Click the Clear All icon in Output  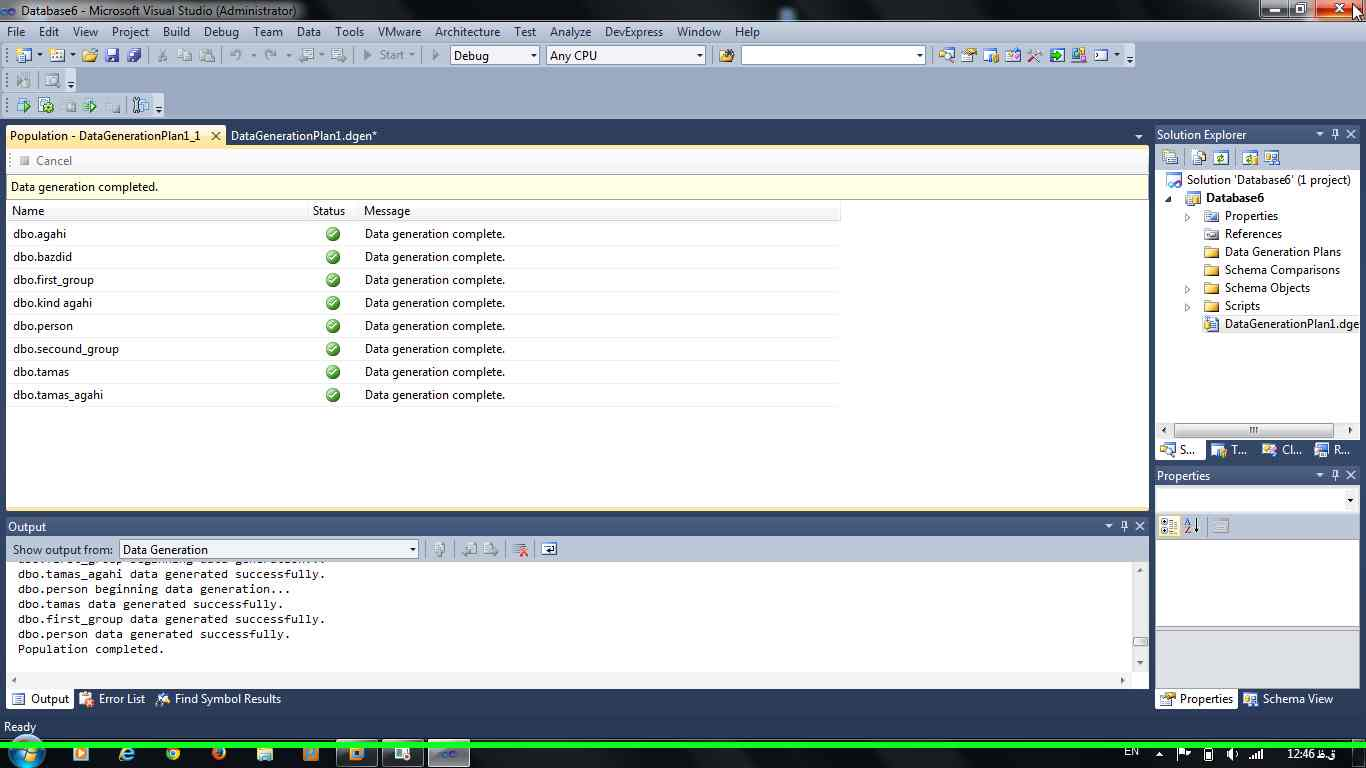[520, 550]
